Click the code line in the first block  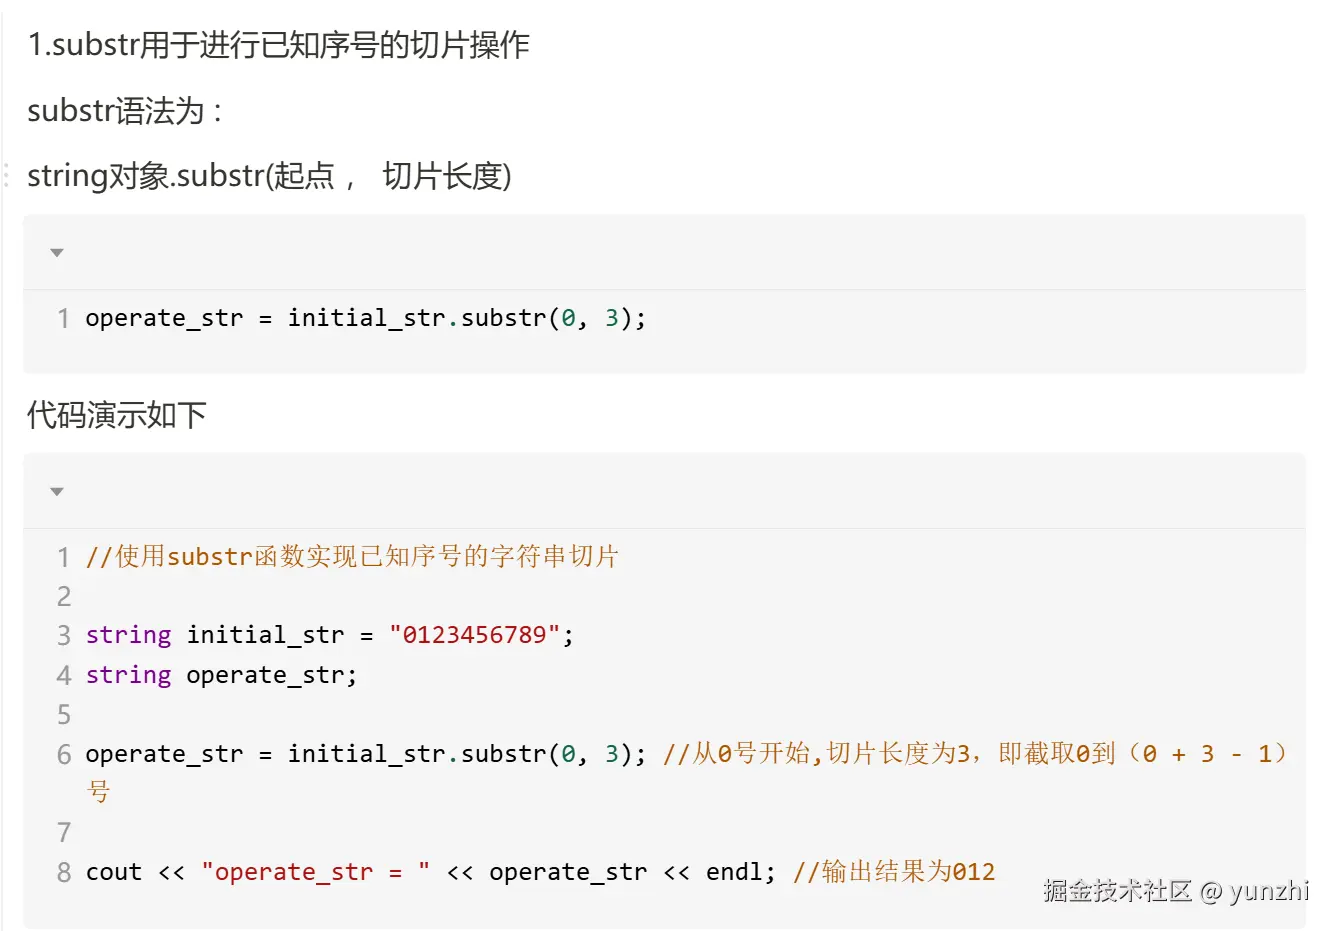[x=365, y=318]
